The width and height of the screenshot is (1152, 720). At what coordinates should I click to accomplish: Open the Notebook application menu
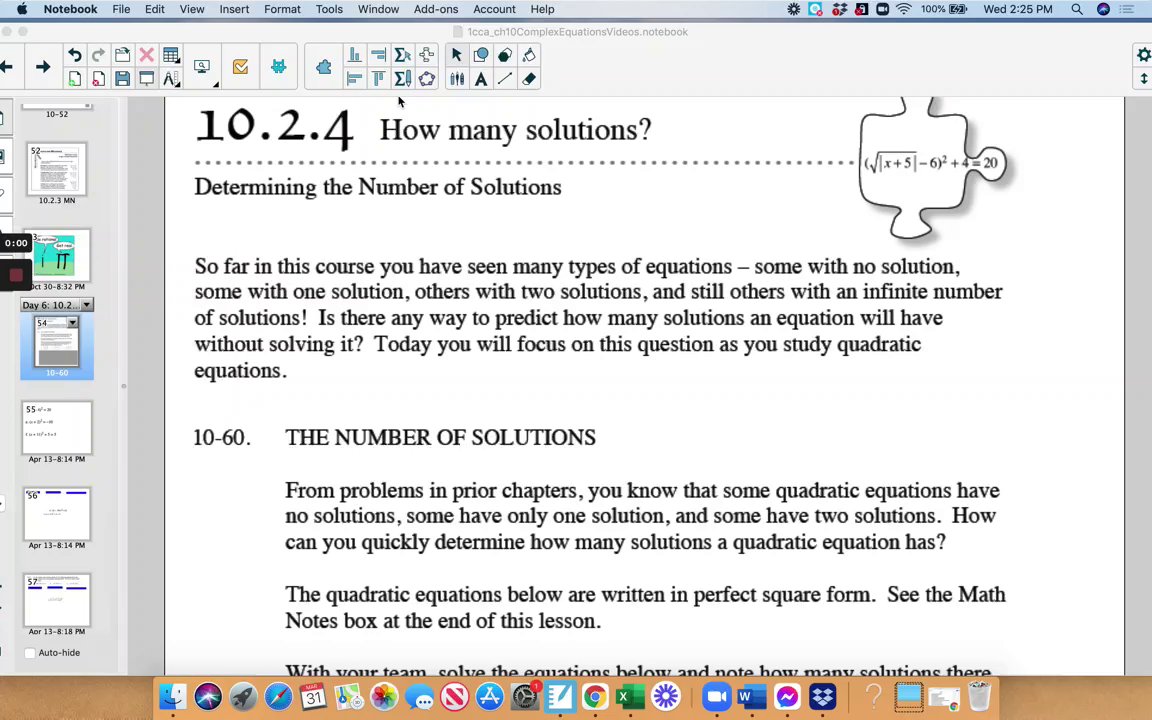coord(70,9)
